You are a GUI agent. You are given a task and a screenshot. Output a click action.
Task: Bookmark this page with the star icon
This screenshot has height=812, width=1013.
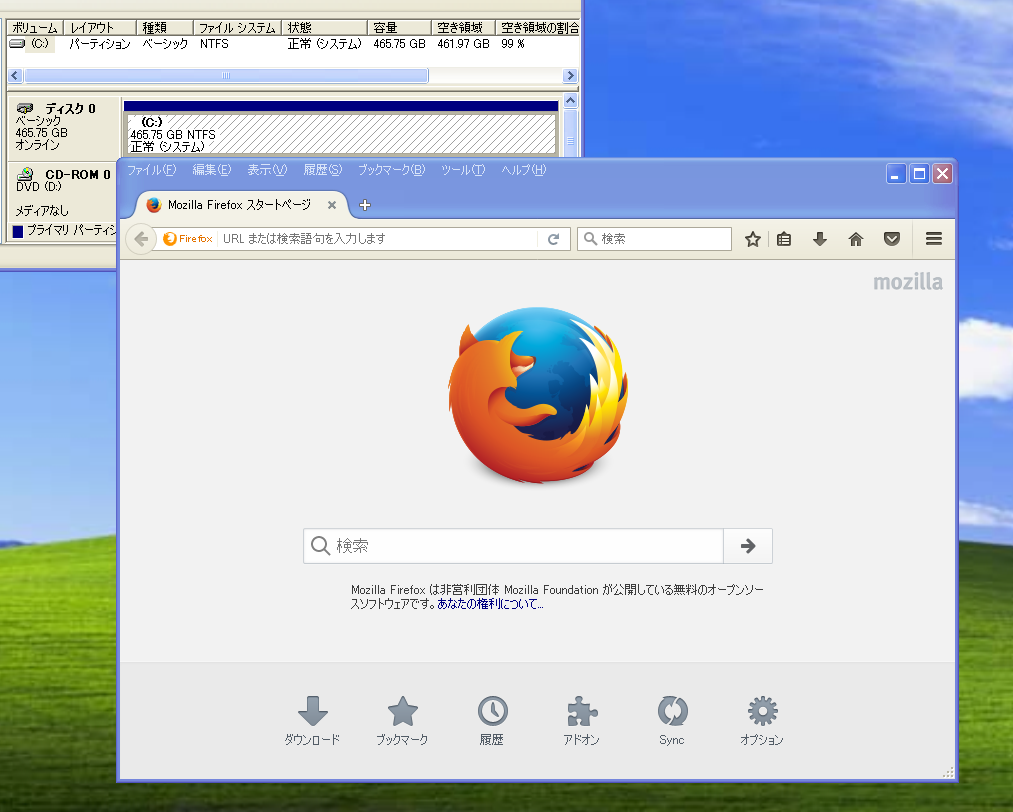coord(753,239)
